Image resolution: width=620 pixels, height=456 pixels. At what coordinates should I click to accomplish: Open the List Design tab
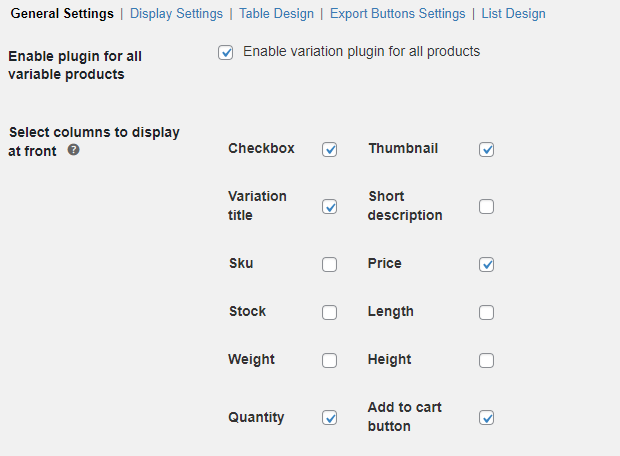click(x=513, y=14)
